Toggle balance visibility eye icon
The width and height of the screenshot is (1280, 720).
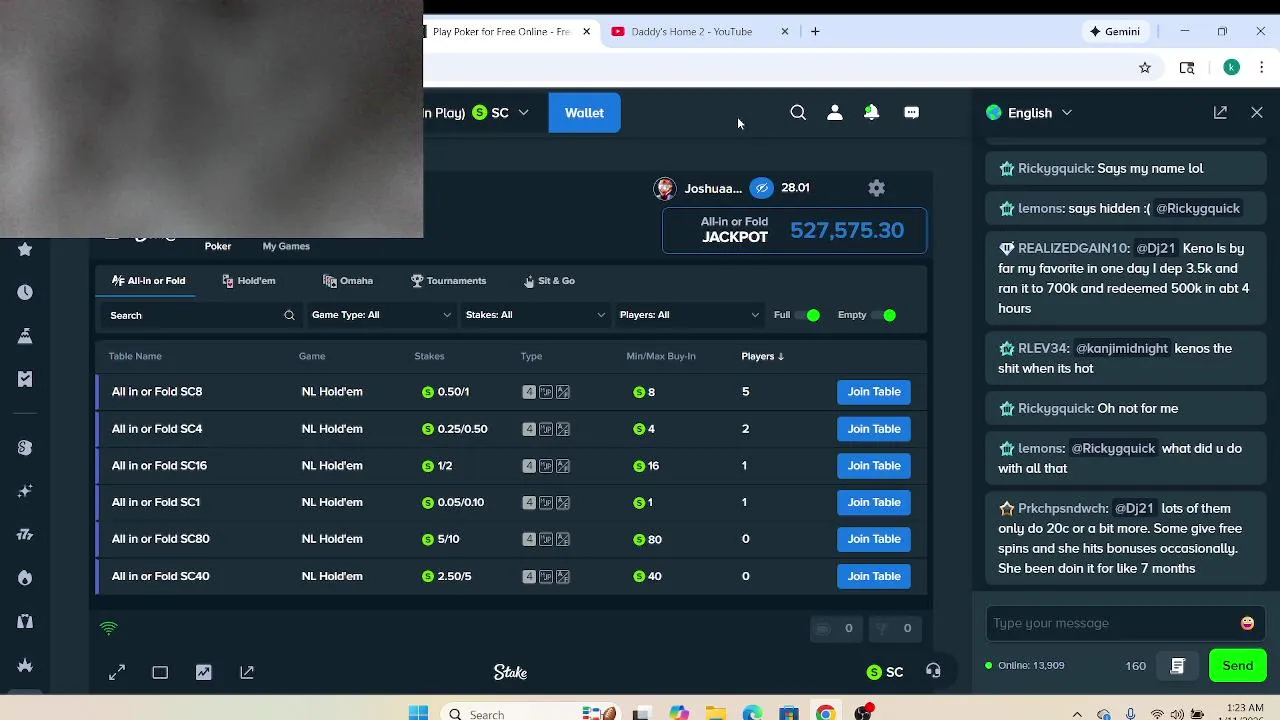click(762, 188)
